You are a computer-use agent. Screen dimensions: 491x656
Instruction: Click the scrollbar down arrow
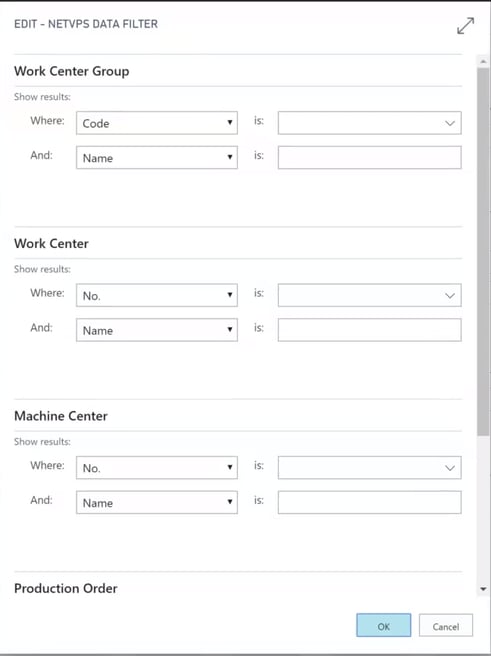click(483, 589)
